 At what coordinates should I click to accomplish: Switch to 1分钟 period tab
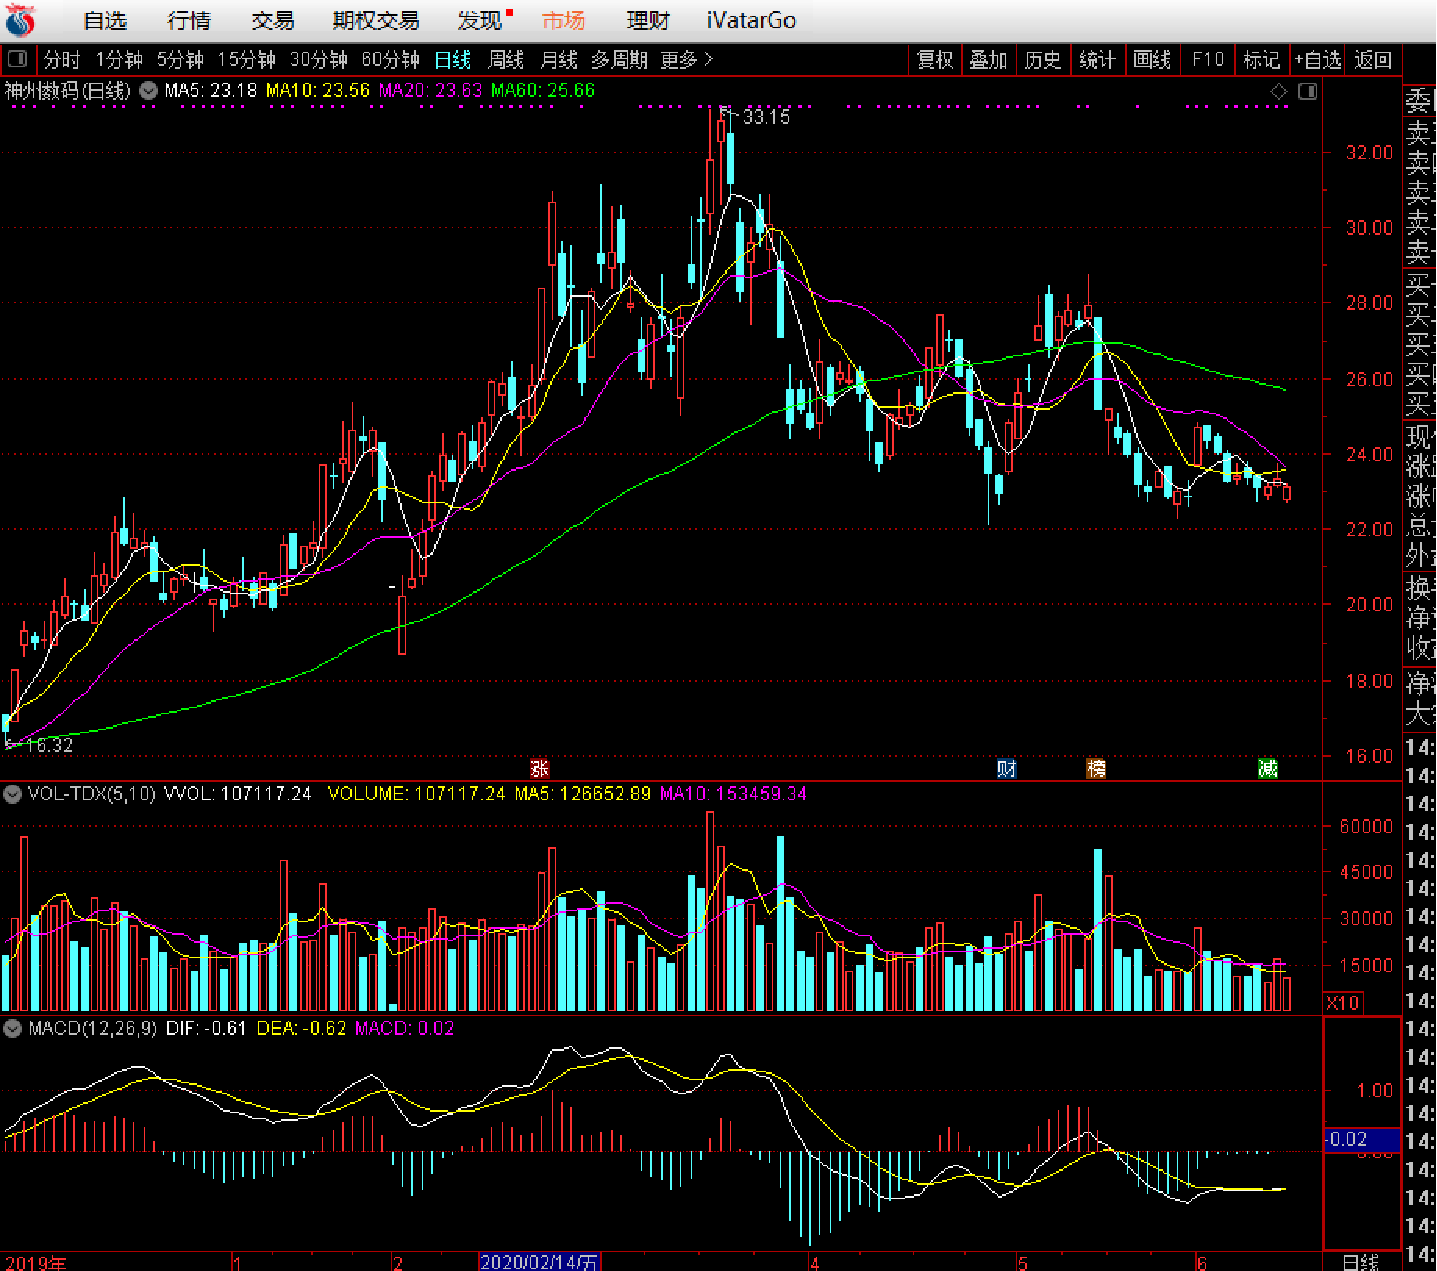119,60
